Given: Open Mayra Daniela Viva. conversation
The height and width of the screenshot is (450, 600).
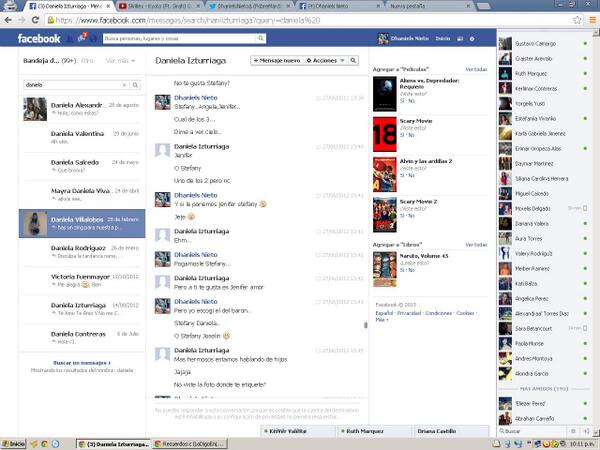Looking at the screenshot, I should [82, 195].
